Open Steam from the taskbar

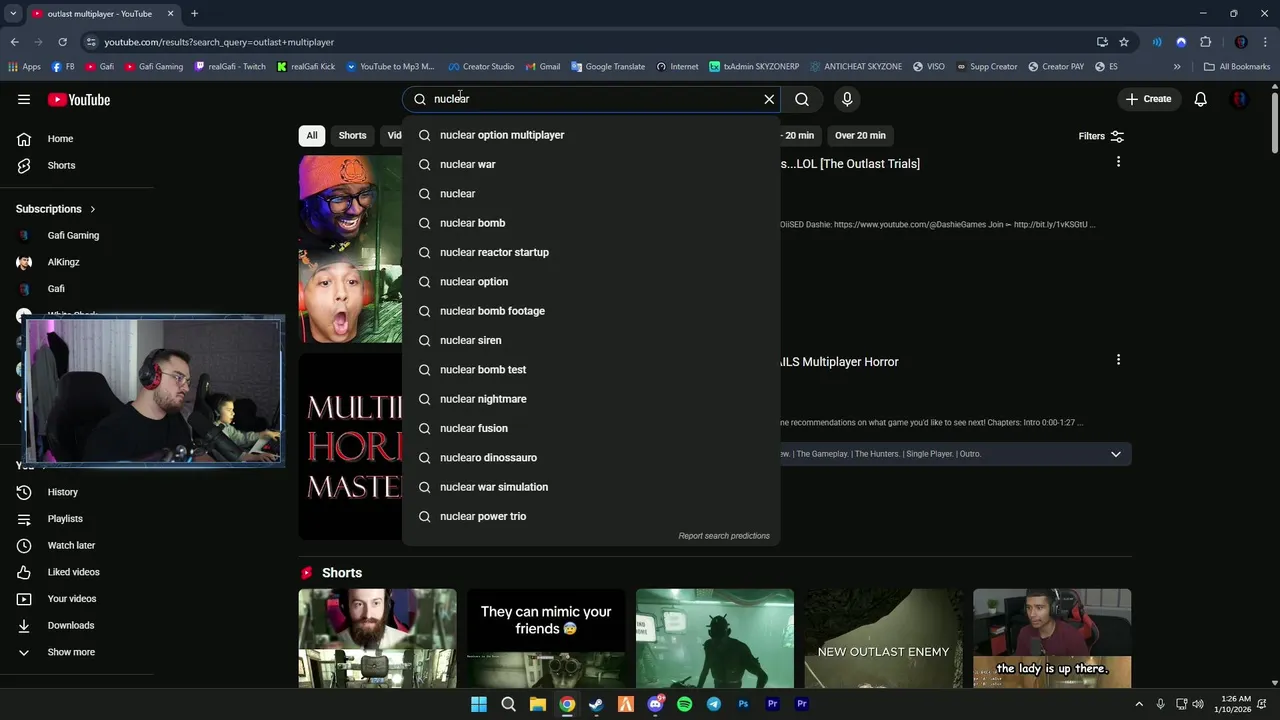pos(596,704)
